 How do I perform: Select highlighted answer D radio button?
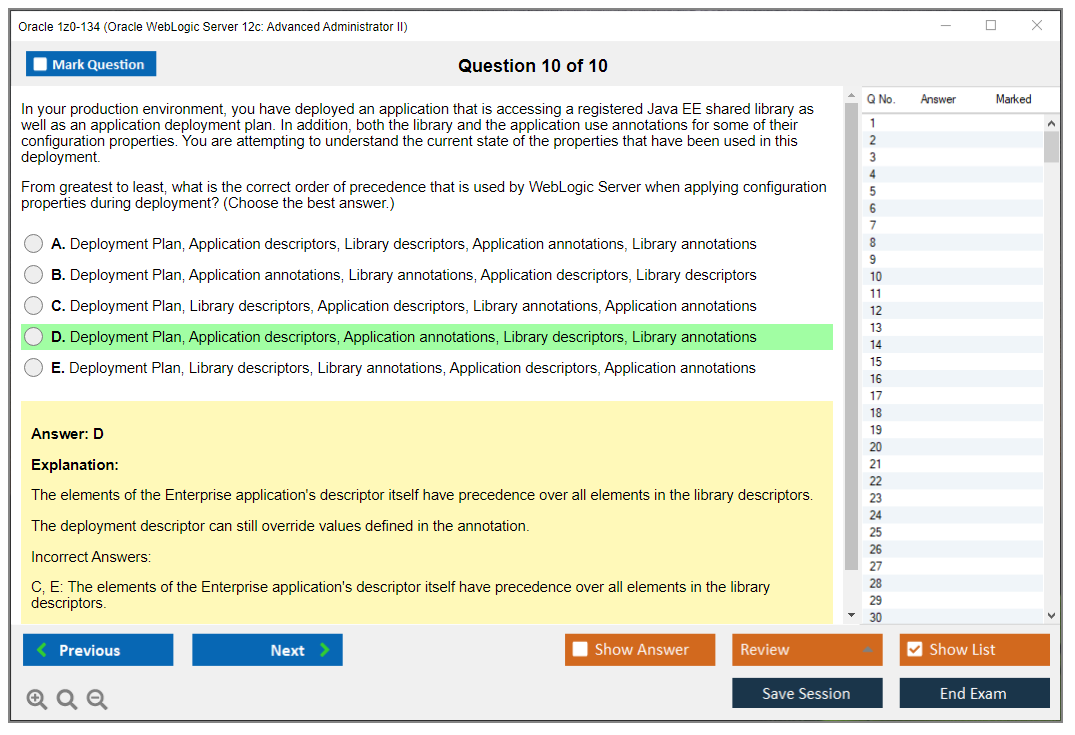point(34,337)
